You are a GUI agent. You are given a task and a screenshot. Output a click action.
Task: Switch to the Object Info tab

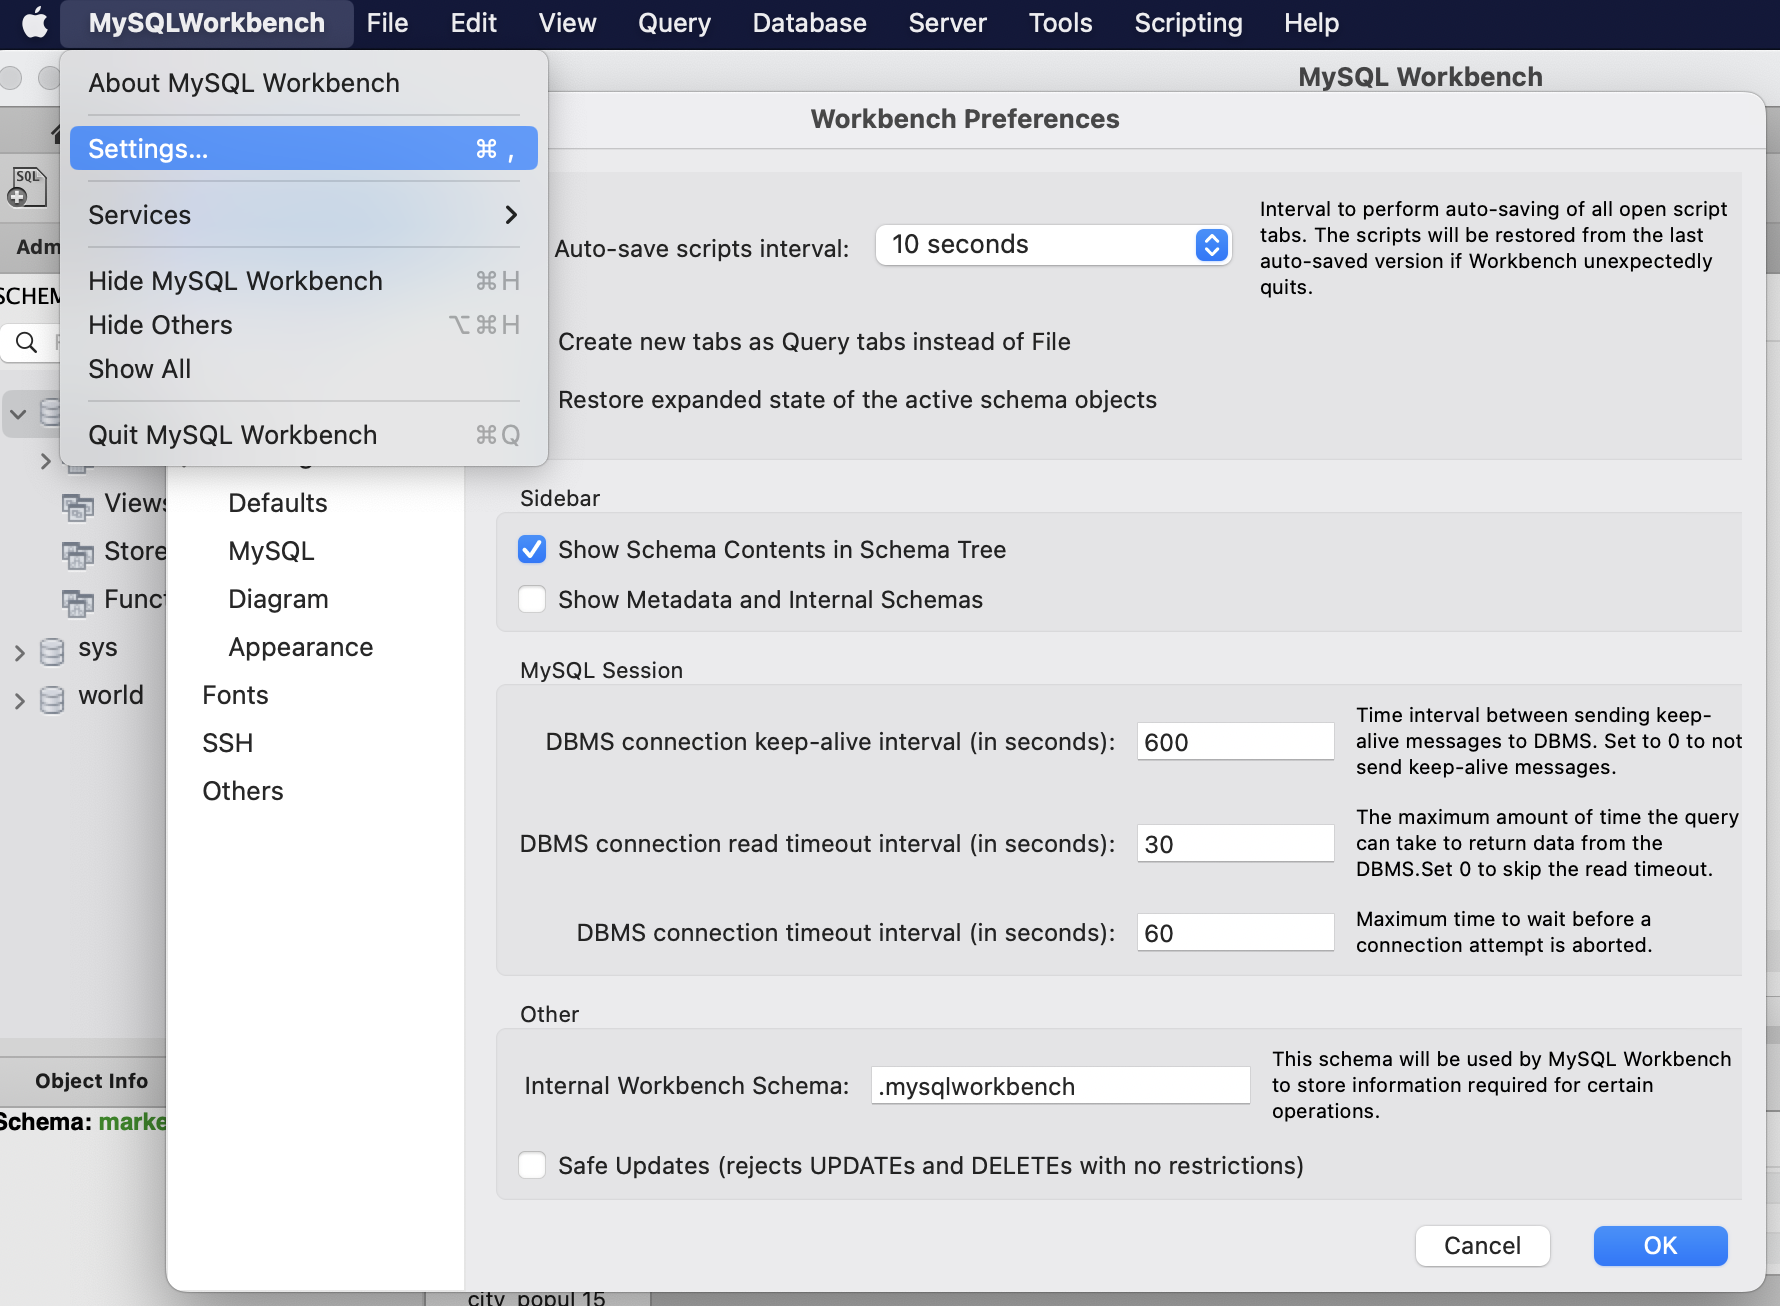[x=91, y=1081]
